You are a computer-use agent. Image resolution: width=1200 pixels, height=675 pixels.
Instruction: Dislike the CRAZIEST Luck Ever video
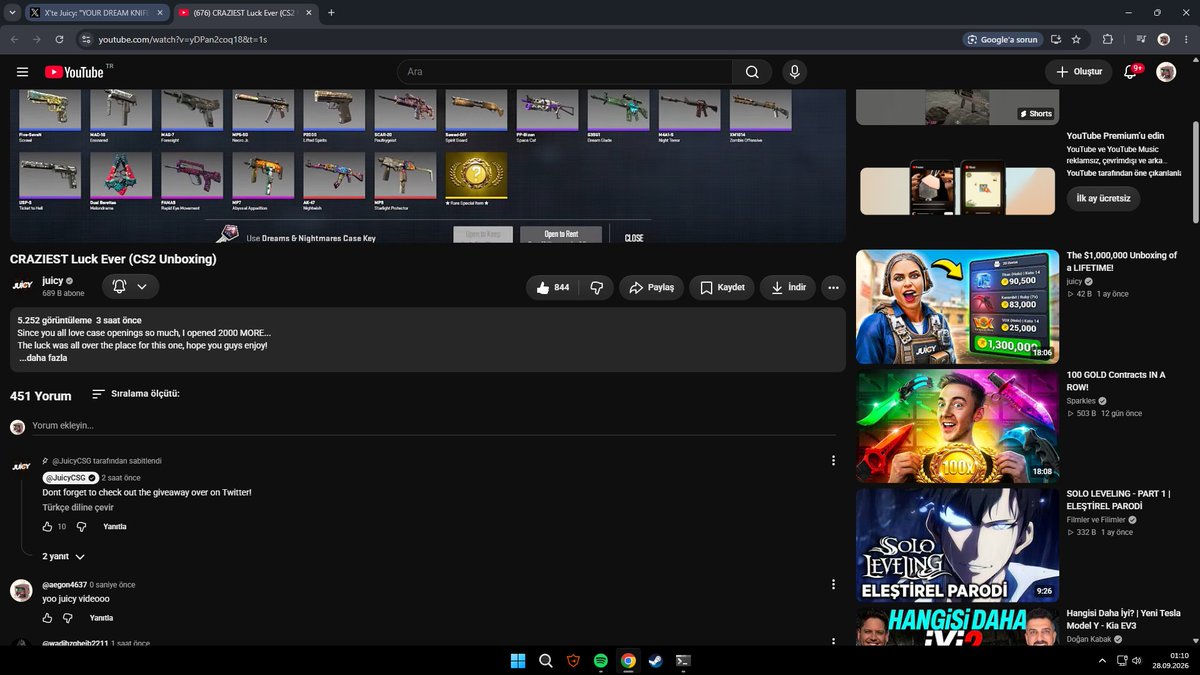tap(597, 287)
